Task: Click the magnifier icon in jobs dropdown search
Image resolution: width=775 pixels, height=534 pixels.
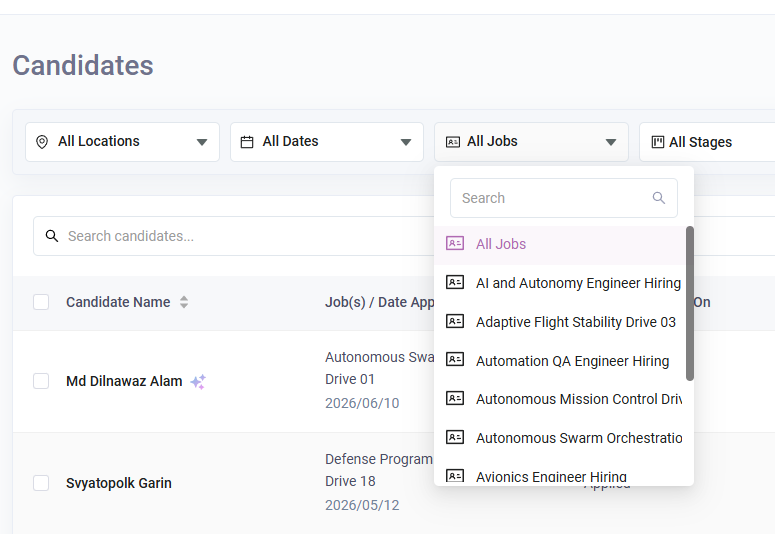Action: click(658, 198)
